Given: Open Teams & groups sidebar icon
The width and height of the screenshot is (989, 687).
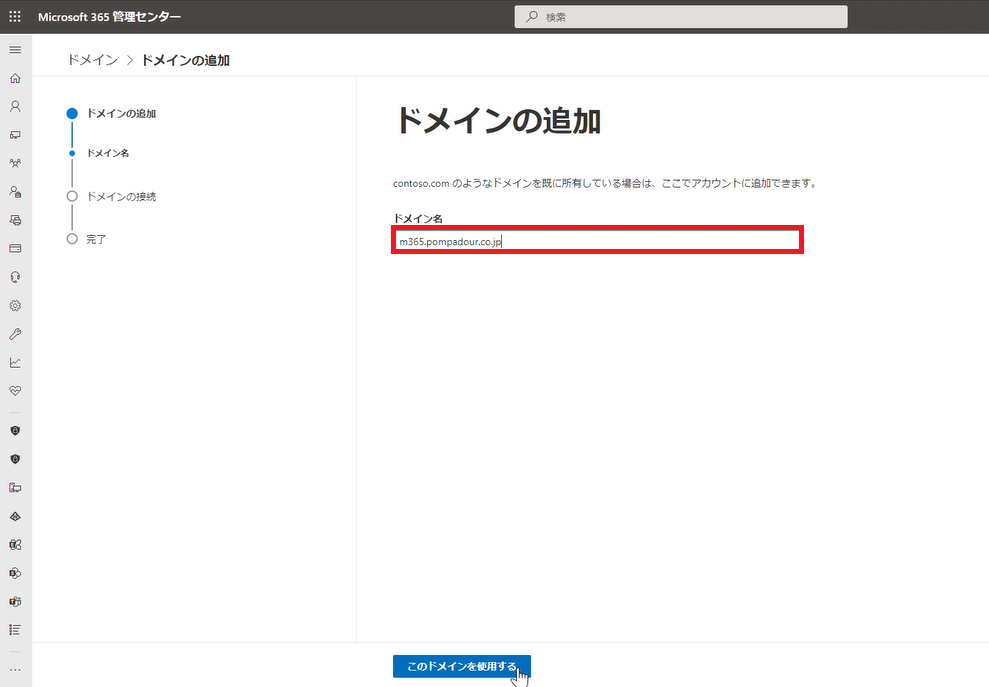Looking at the screenshot, I should [15, 163].
